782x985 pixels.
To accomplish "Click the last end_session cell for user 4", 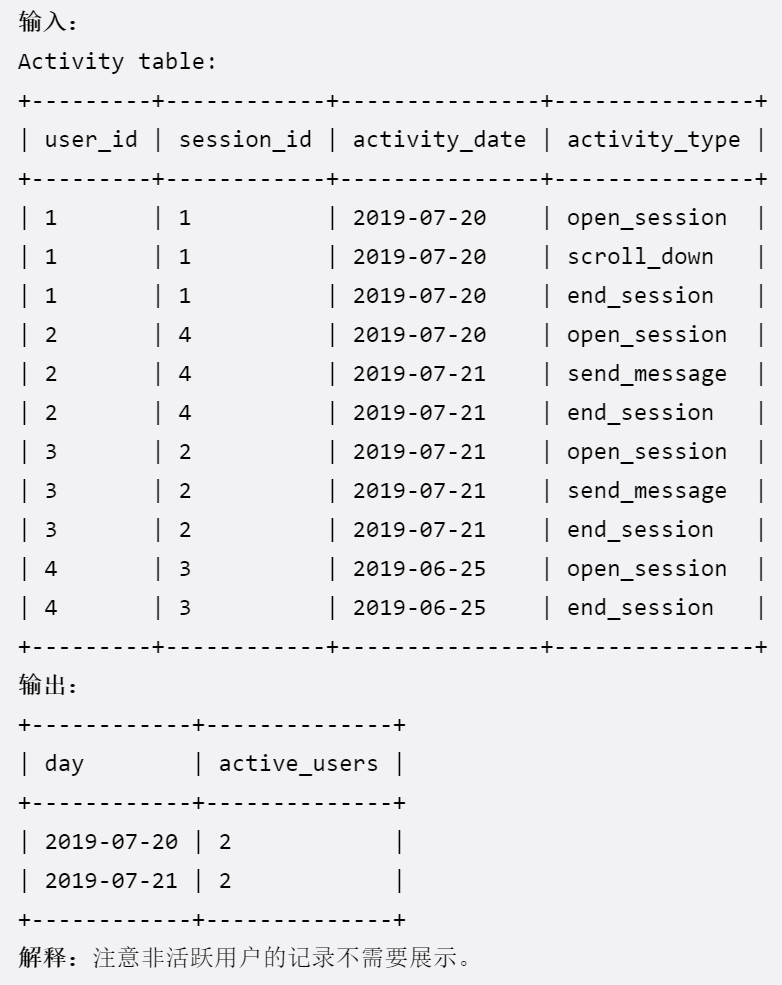I will (640, 607).
